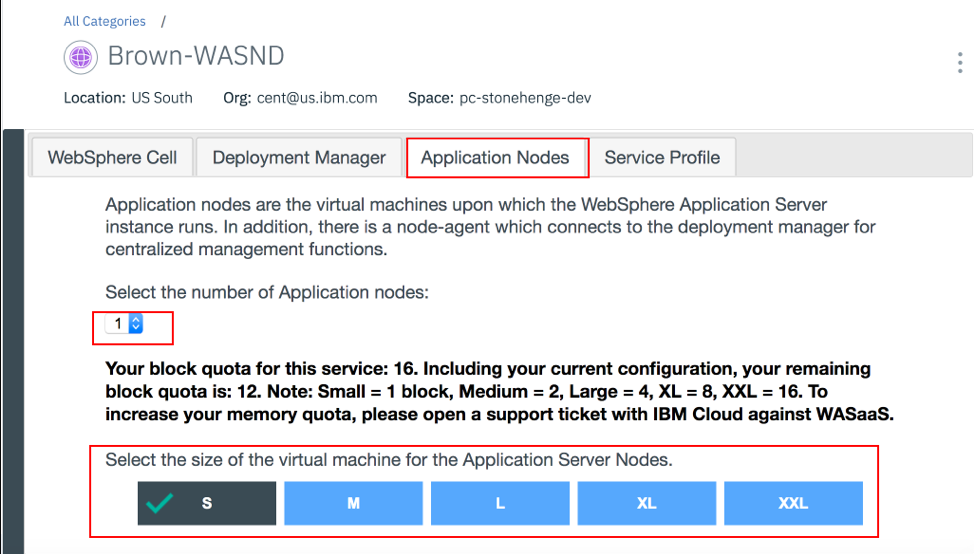The width and height of the screenshot is (974, 554).
Task: Go to the Service Profile tab
Action: (x=662, y=157)
